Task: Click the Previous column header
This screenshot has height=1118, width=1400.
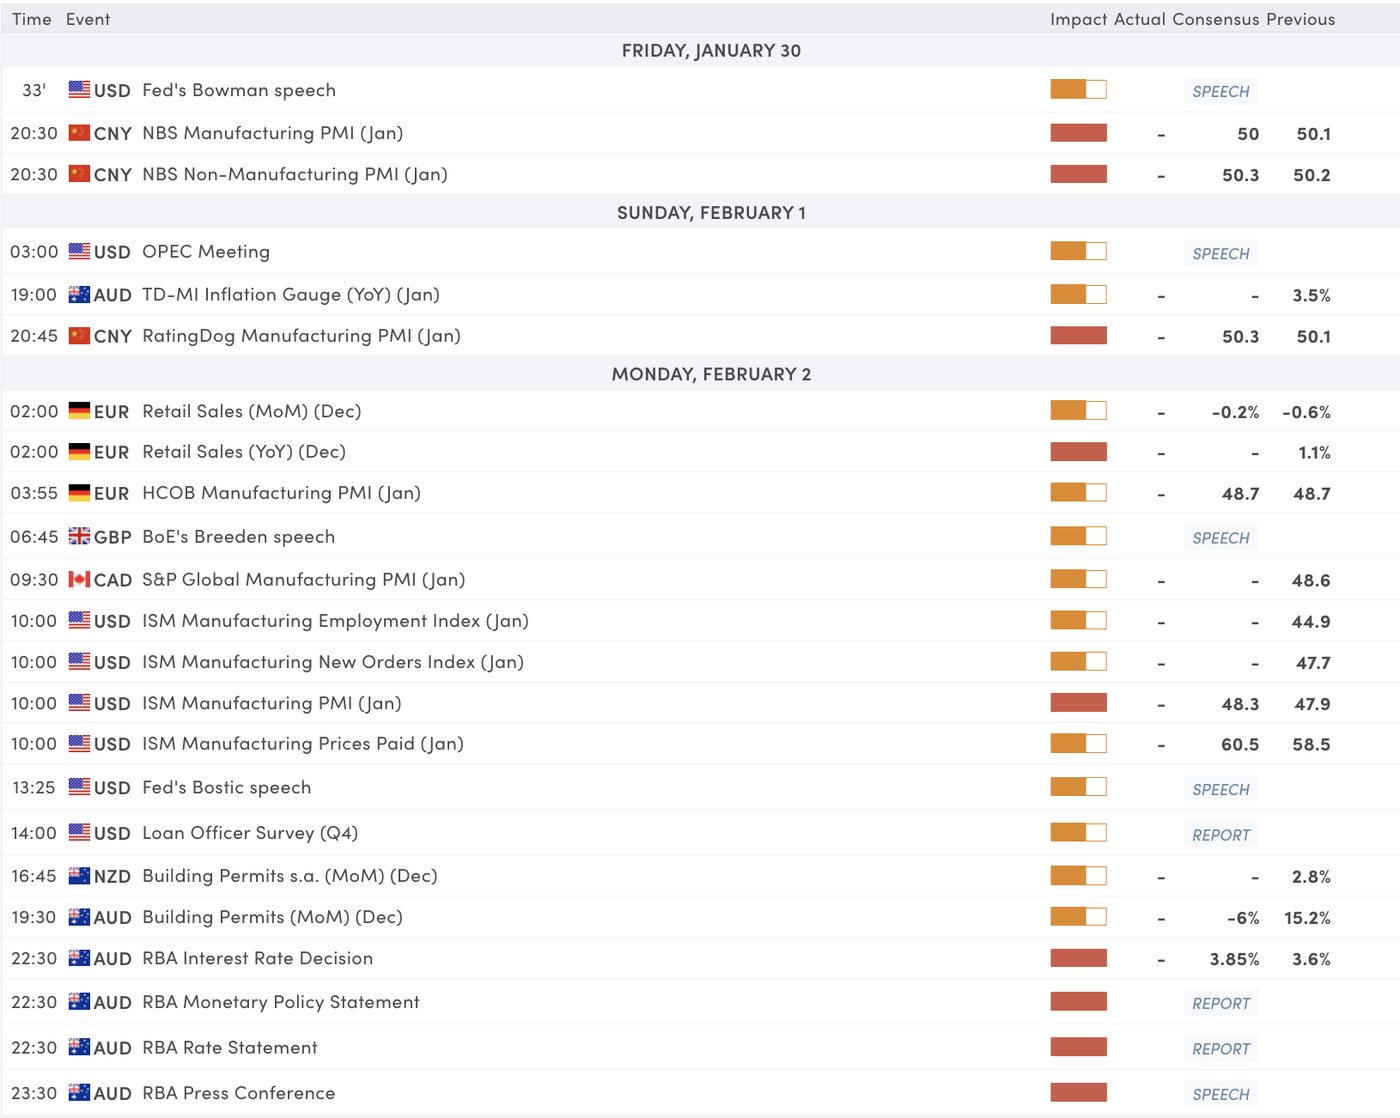Action: coord(1300,19)
